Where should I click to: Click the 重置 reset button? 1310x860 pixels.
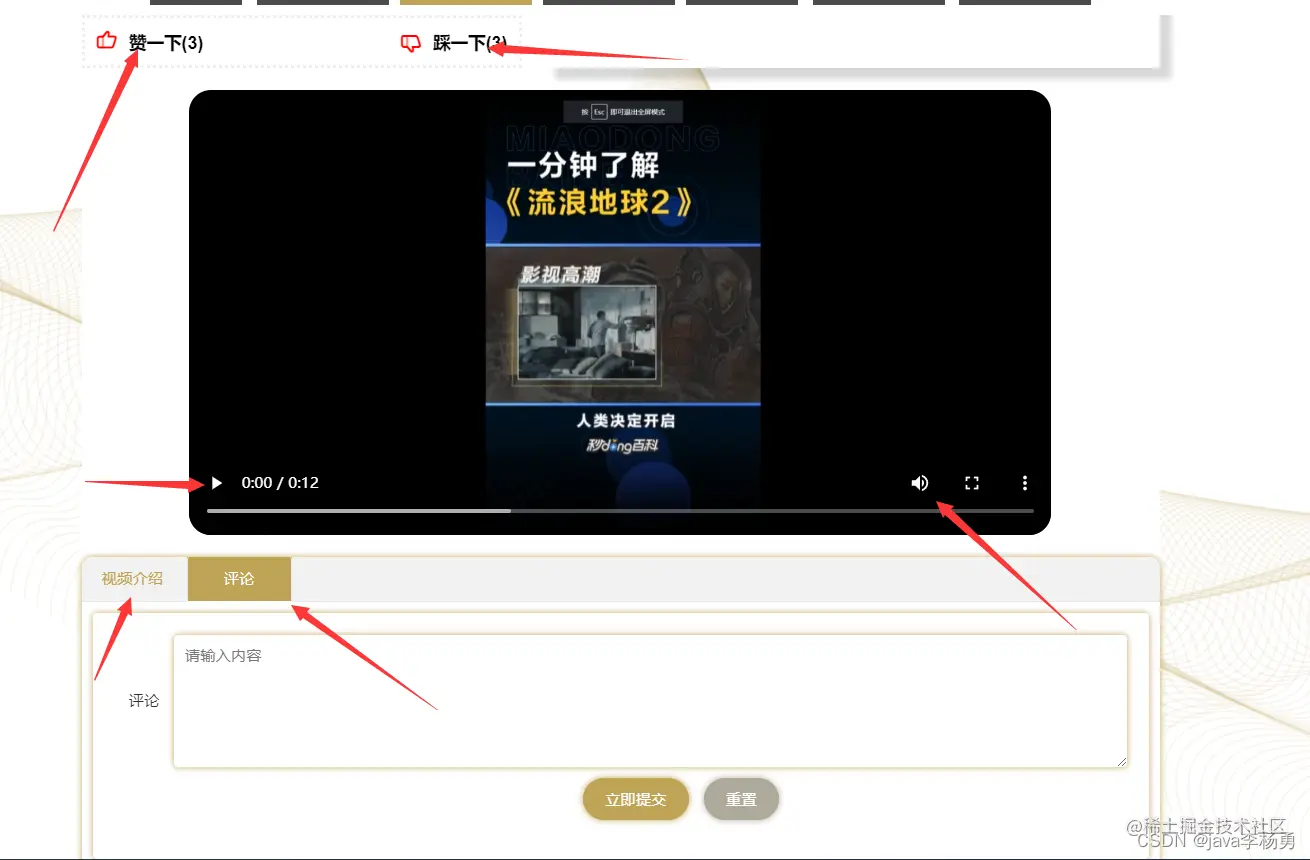click(741, 799)
